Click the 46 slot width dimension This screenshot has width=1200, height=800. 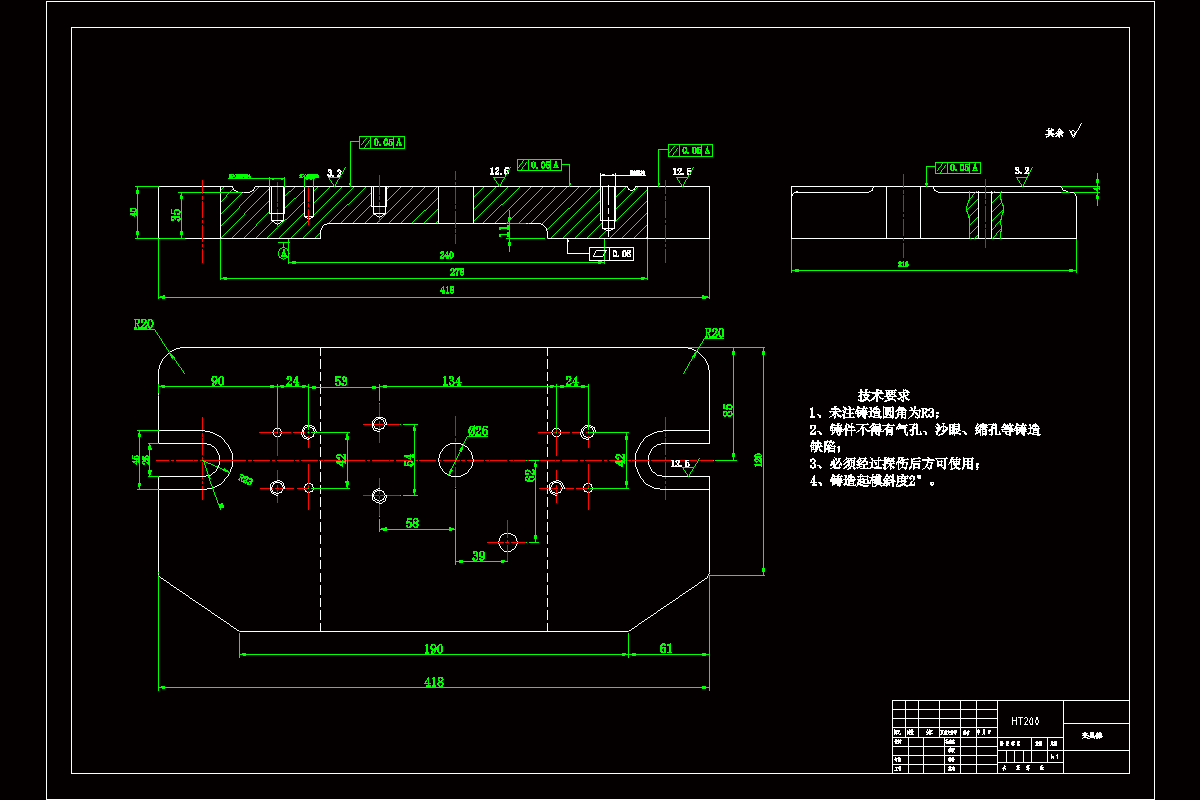pos(137,460)
